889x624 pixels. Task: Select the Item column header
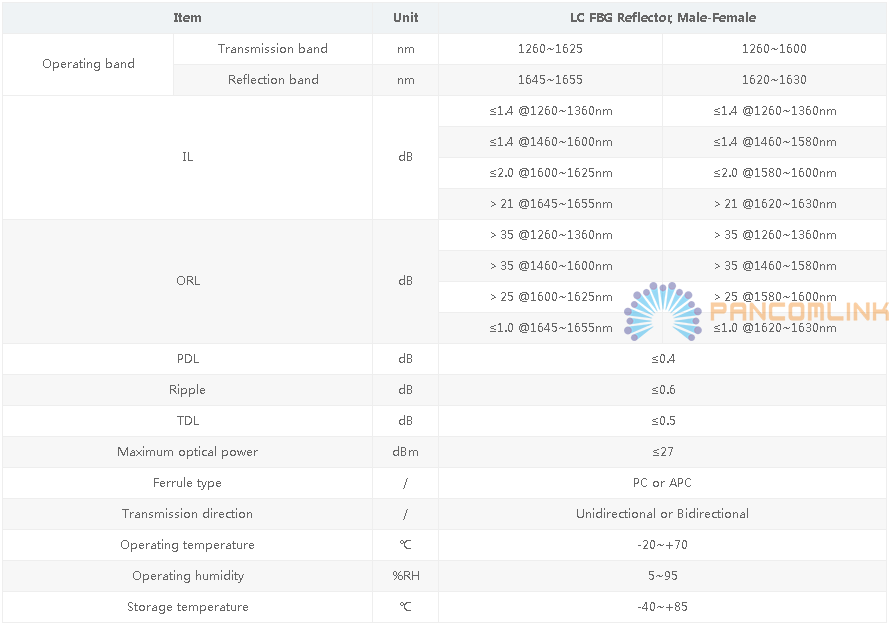pyautogui.click(x=187, y=18)
